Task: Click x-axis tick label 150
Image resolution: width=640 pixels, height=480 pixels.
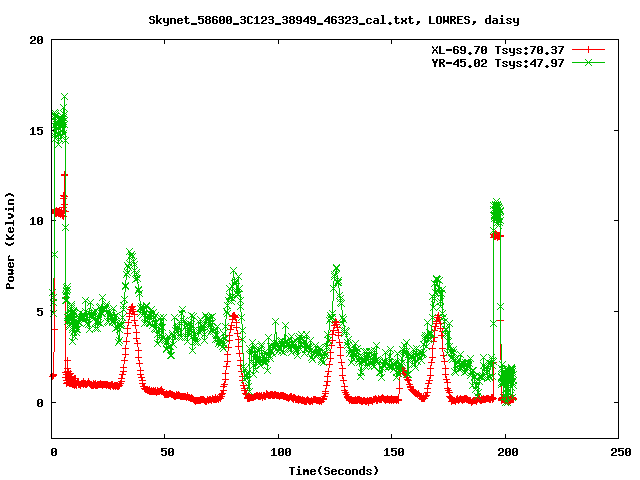Action: [x=394, y=452]
